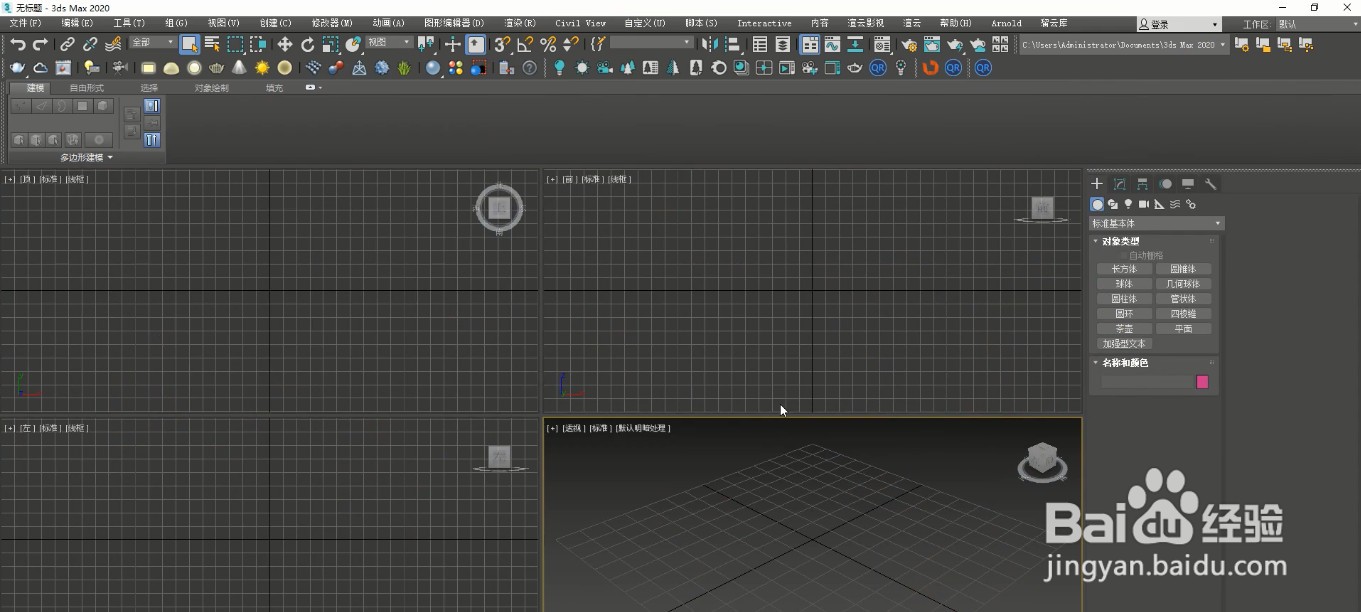Viewport: 1361px width, 612px height.
Task: Activate the Select Object tool
Action: click(189, 44)
